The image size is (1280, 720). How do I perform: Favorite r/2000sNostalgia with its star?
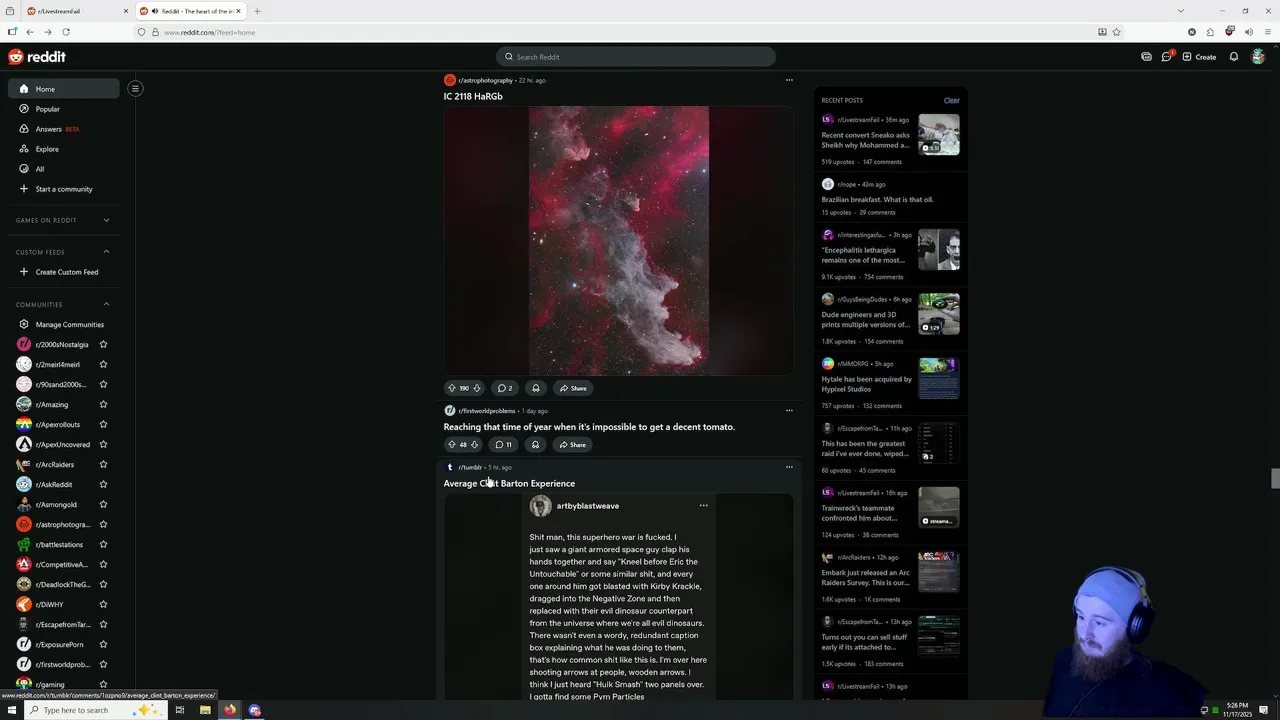tap(103, 345)
